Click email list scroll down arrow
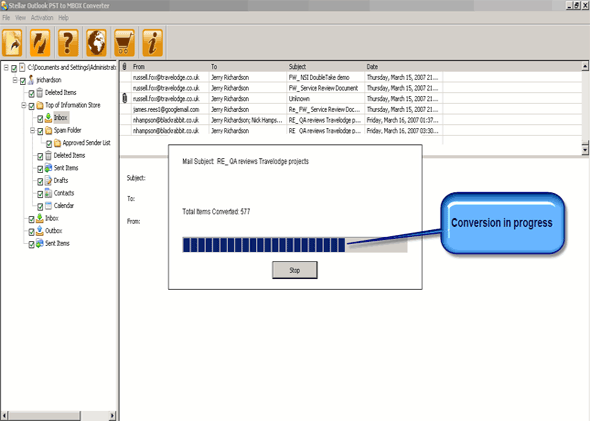 point(585,150)
